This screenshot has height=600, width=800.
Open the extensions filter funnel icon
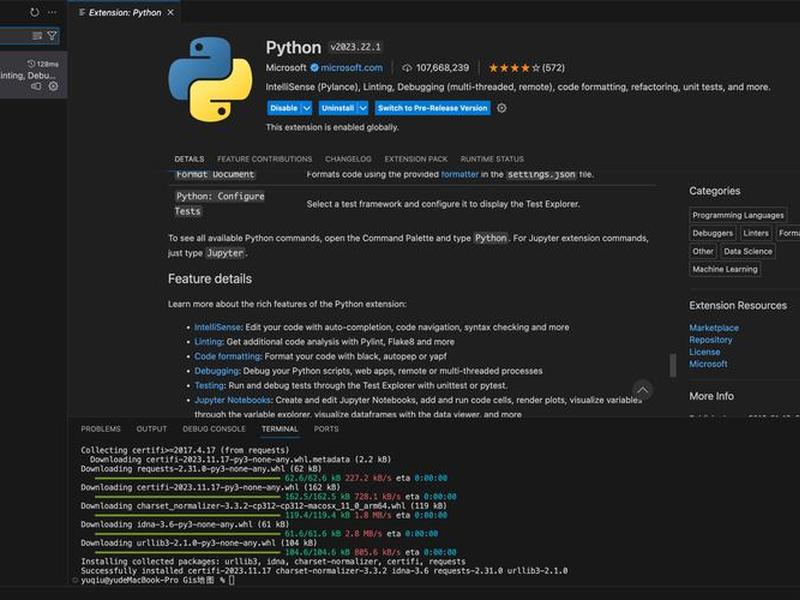tap(52, 36)
